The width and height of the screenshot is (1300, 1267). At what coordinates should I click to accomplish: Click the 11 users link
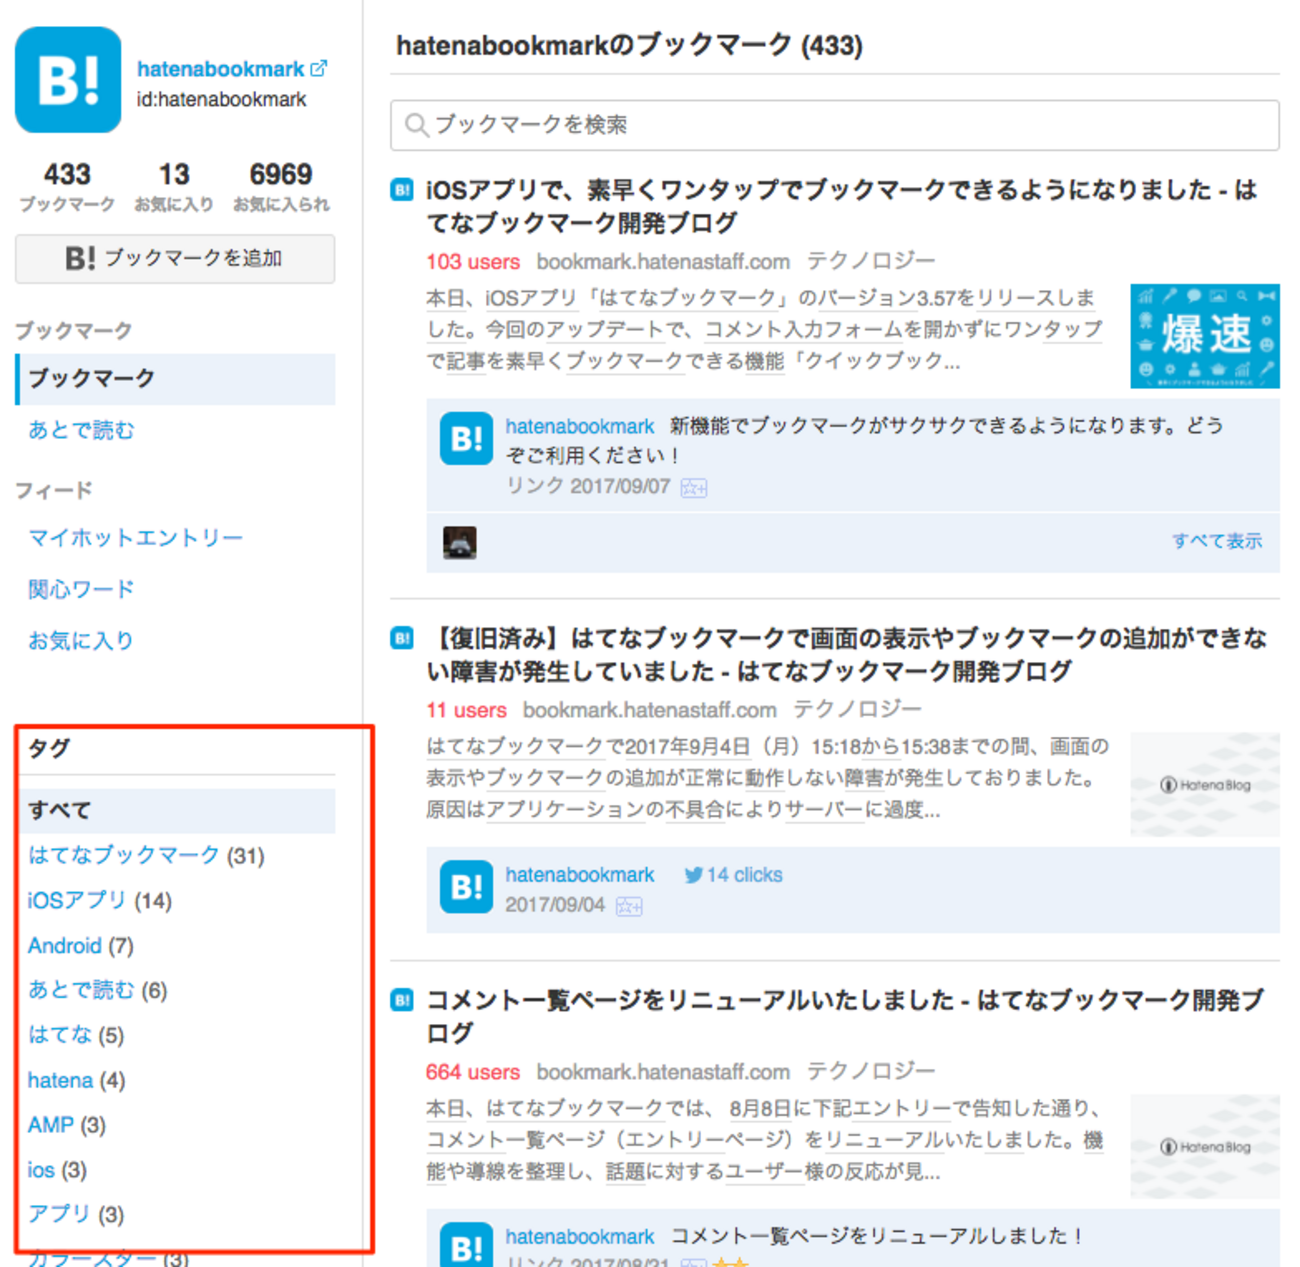point(466,710)
